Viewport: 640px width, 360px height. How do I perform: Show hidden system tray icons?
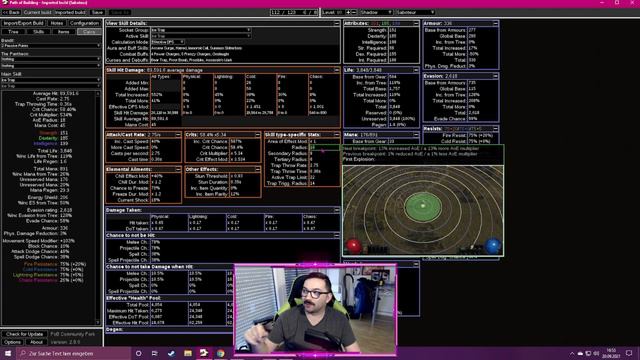572,353
